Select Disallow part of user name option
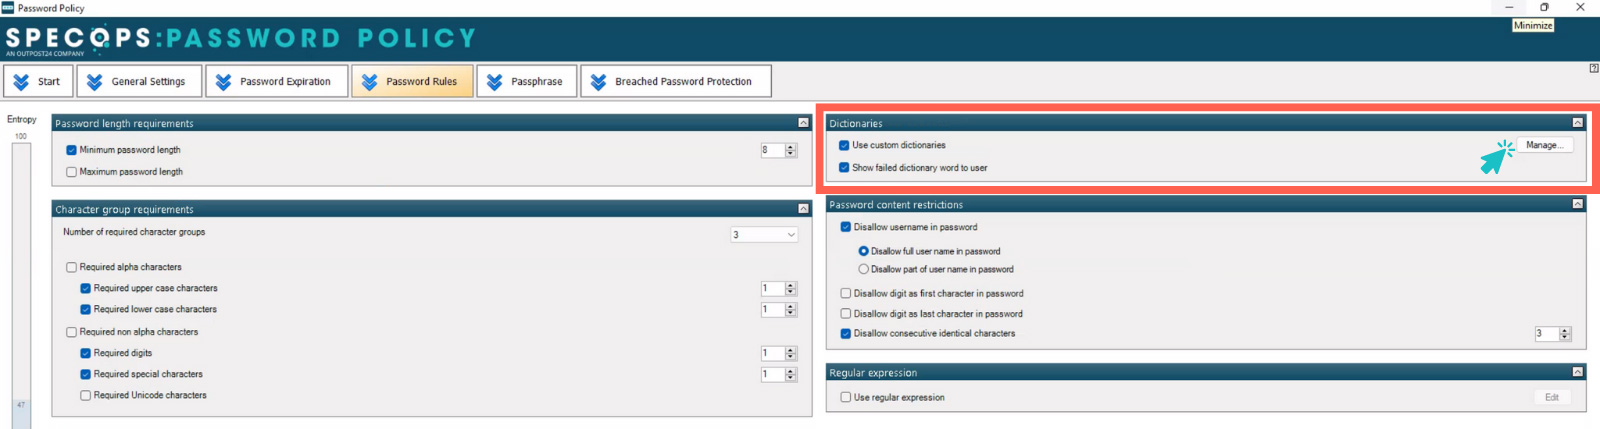 point(864,269)
